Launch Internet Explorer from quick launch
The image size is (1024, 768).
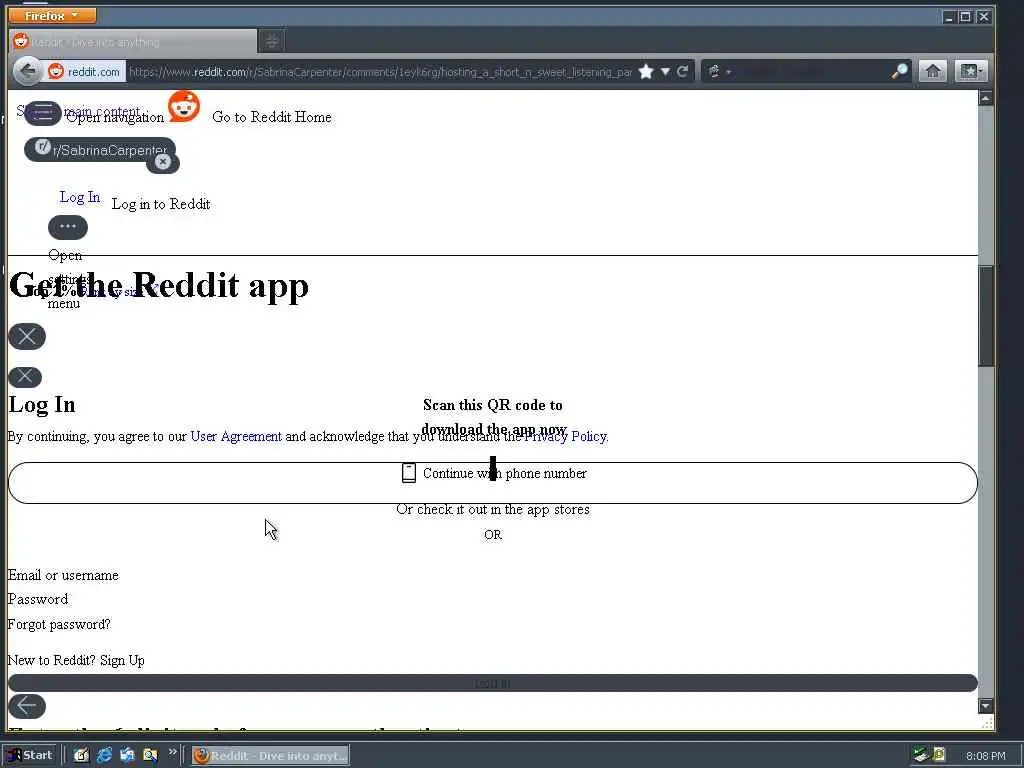pyautogui.click(x=104, y=756)
